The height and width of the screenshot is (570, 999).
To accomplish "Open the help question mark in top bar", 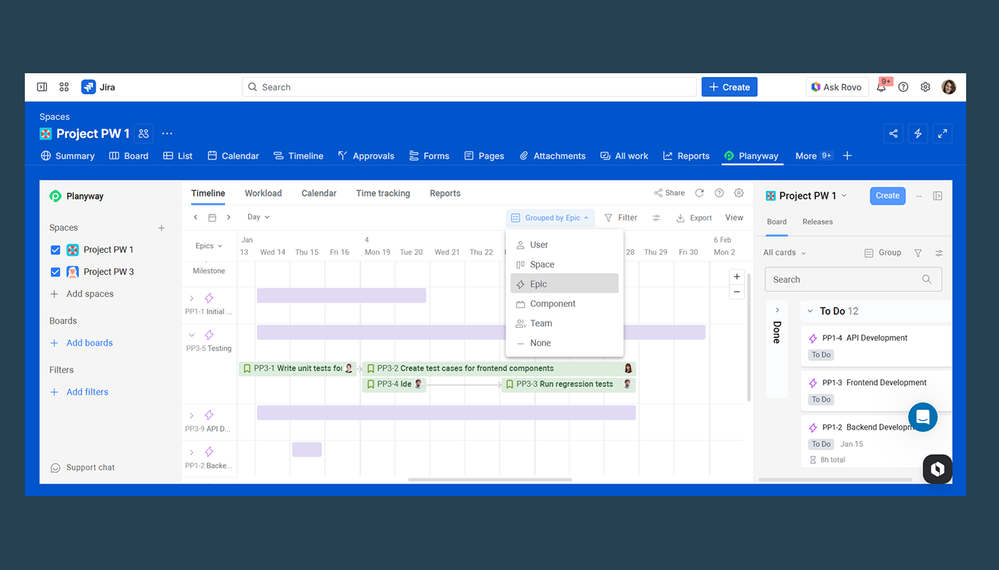I will pyautogui.click(x=903, y=87).
